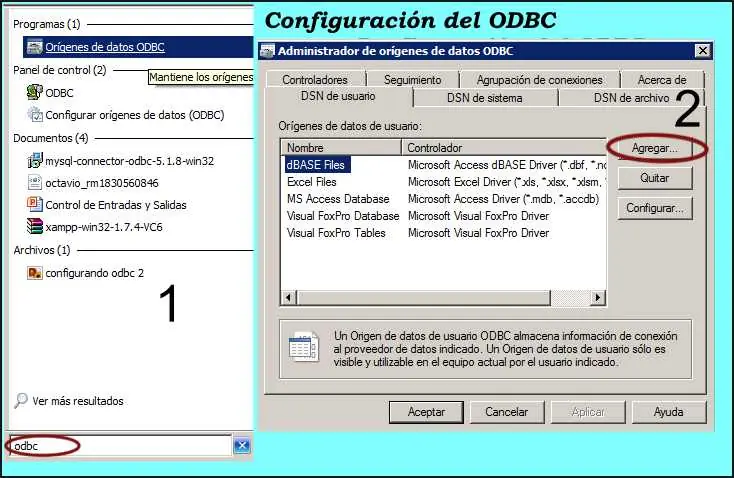
Task: Click Ver más resultados link
Action: pyautogui.click(x=78, y=401)
